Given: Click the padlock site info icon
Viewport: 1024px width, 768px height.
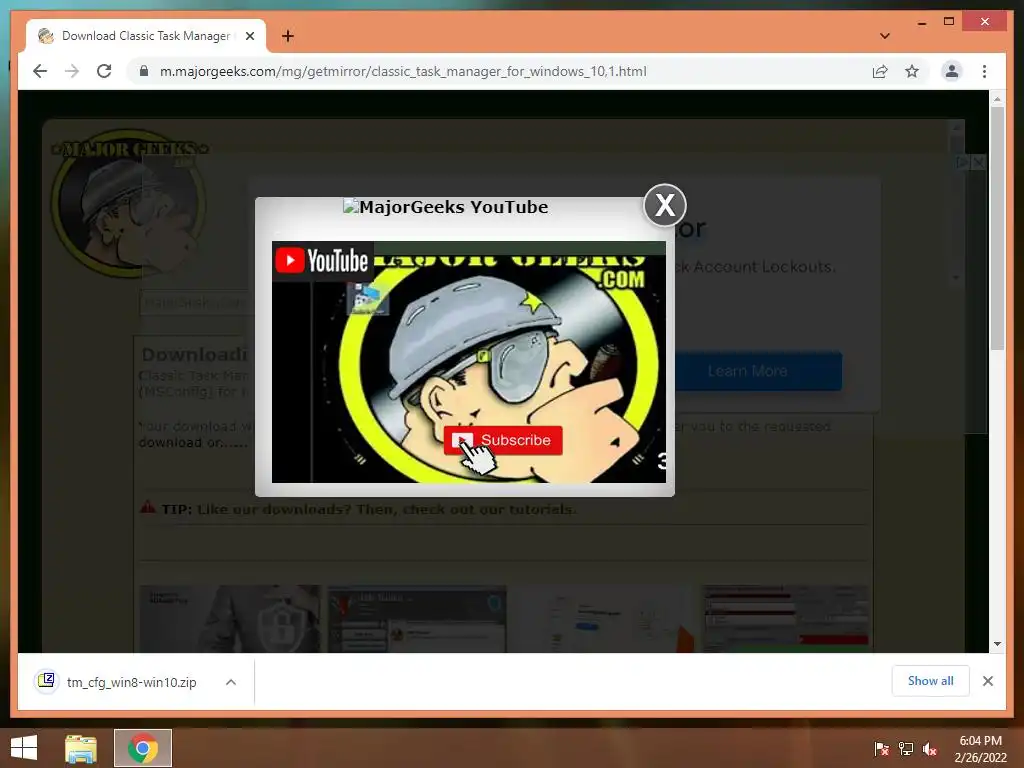Looking at the screenshot, I should pyautogui.click(x=144, y=71).
